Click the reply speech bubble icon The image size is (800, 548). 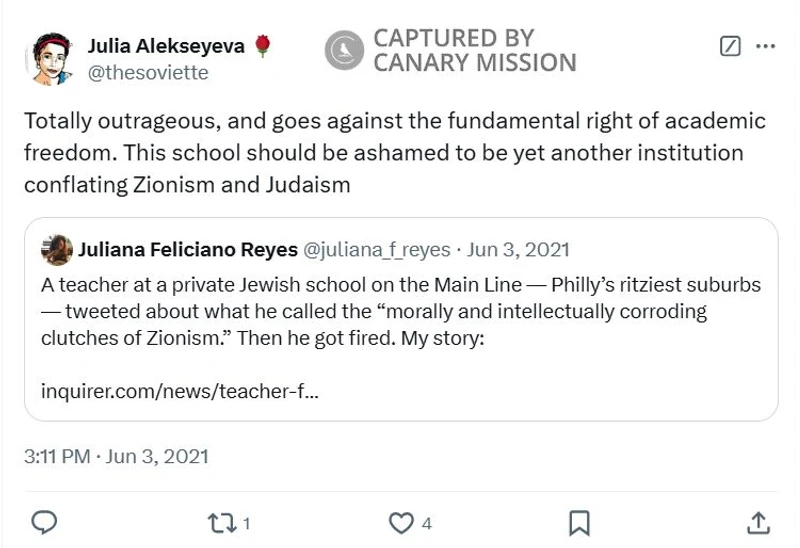tap(44, 522)
